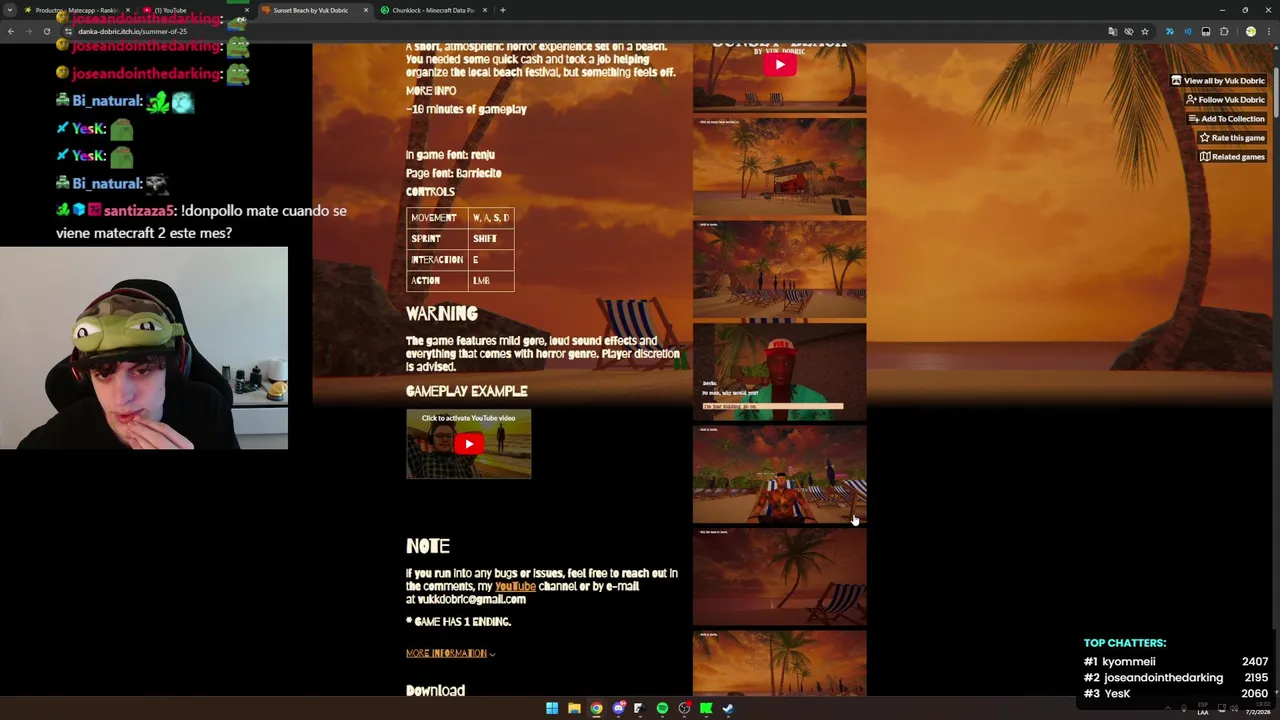This screenshot has height=720, width=1280.
Task: Open screenshot with two people among sunbeds
Action: [x=779, y=268]
